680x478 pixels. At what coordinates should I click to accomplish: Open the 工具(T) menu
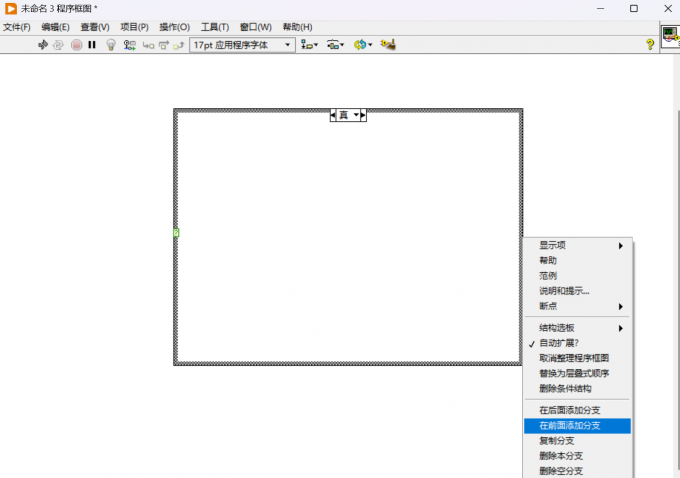(x=215, y=27)
